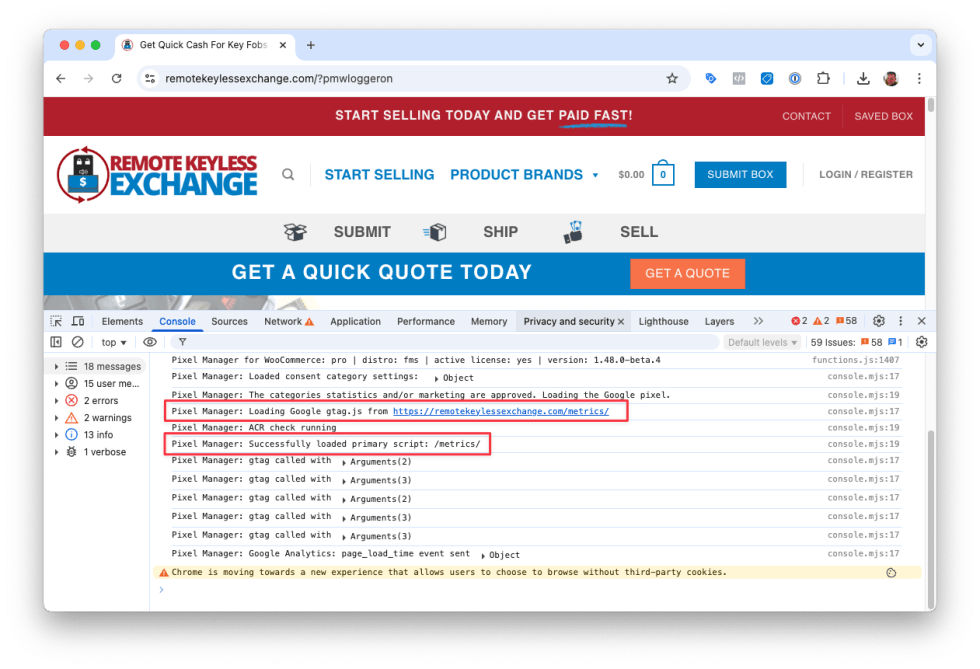Image resolution: width=980 pixels, height=669 pixels.
Task: Switch to the Sources tab
Action: [x=229, y=321]
